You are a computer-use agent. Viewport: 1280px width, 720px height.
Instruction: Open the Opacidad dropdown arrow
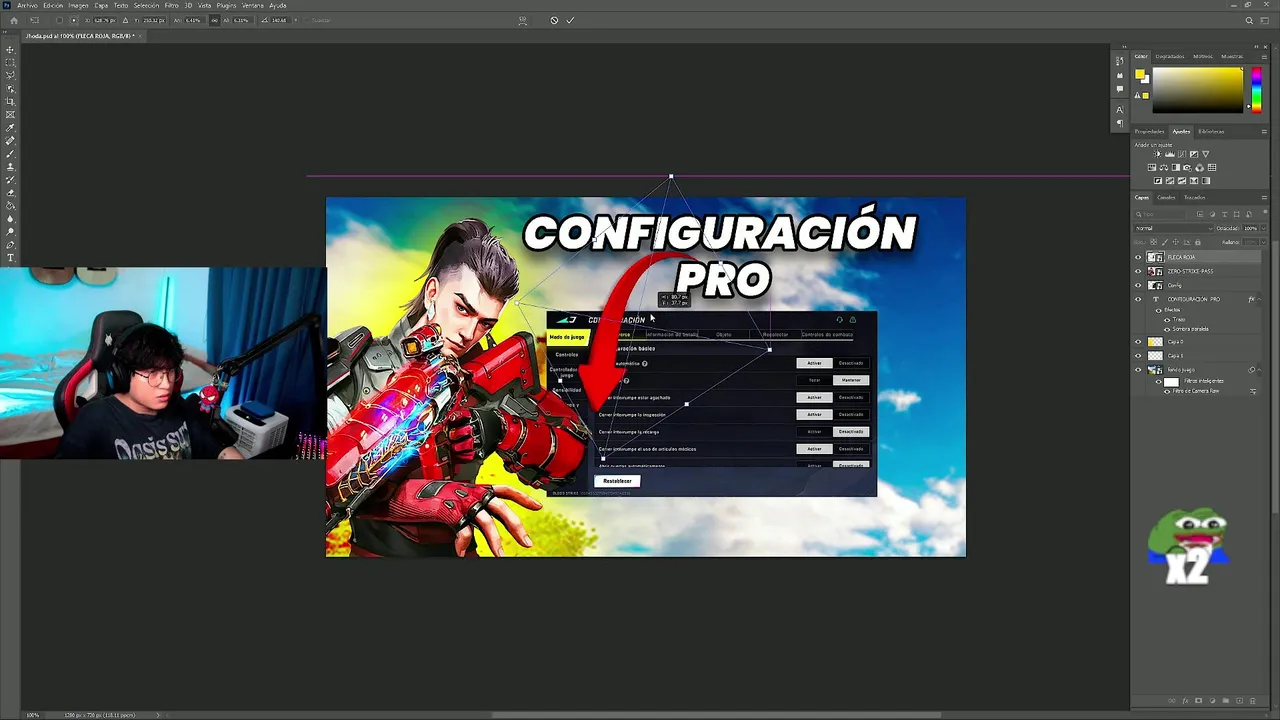[x=1264, y=228]
